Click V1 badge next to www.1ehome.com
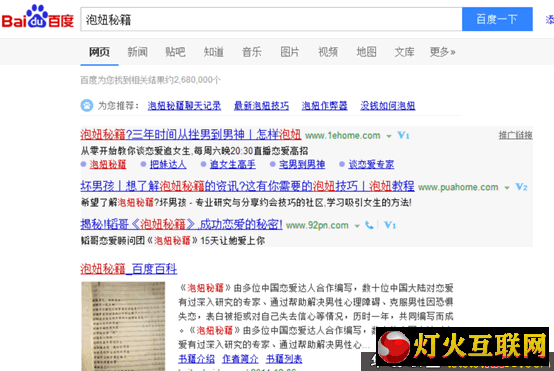This screenshot has height=371, width=554. (403, 135)
